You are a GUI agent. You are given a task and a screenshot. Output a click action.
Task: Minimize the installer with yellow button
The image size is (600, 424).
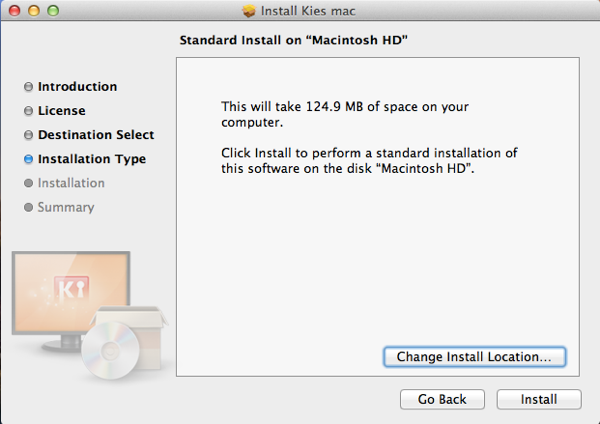coord(34,11)
